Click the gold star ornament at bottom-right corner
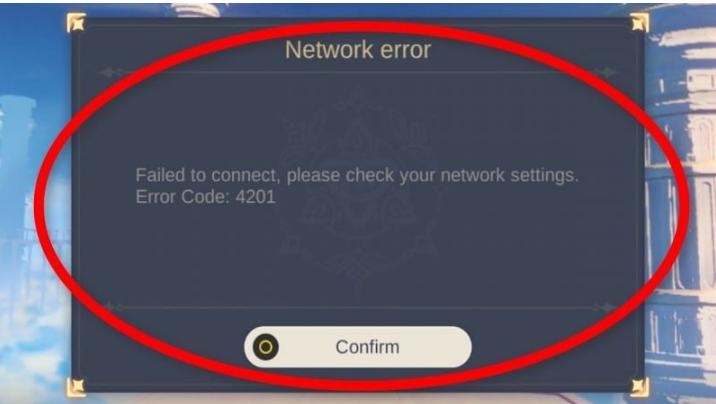Image resolution: width=716 pixels, height=404 pixels. click(639, 387)
